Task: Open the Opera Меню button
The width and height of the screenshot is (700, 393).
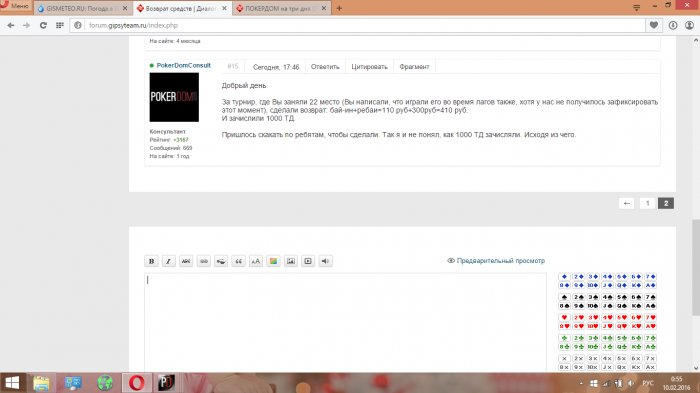Action: click(16, 6)
